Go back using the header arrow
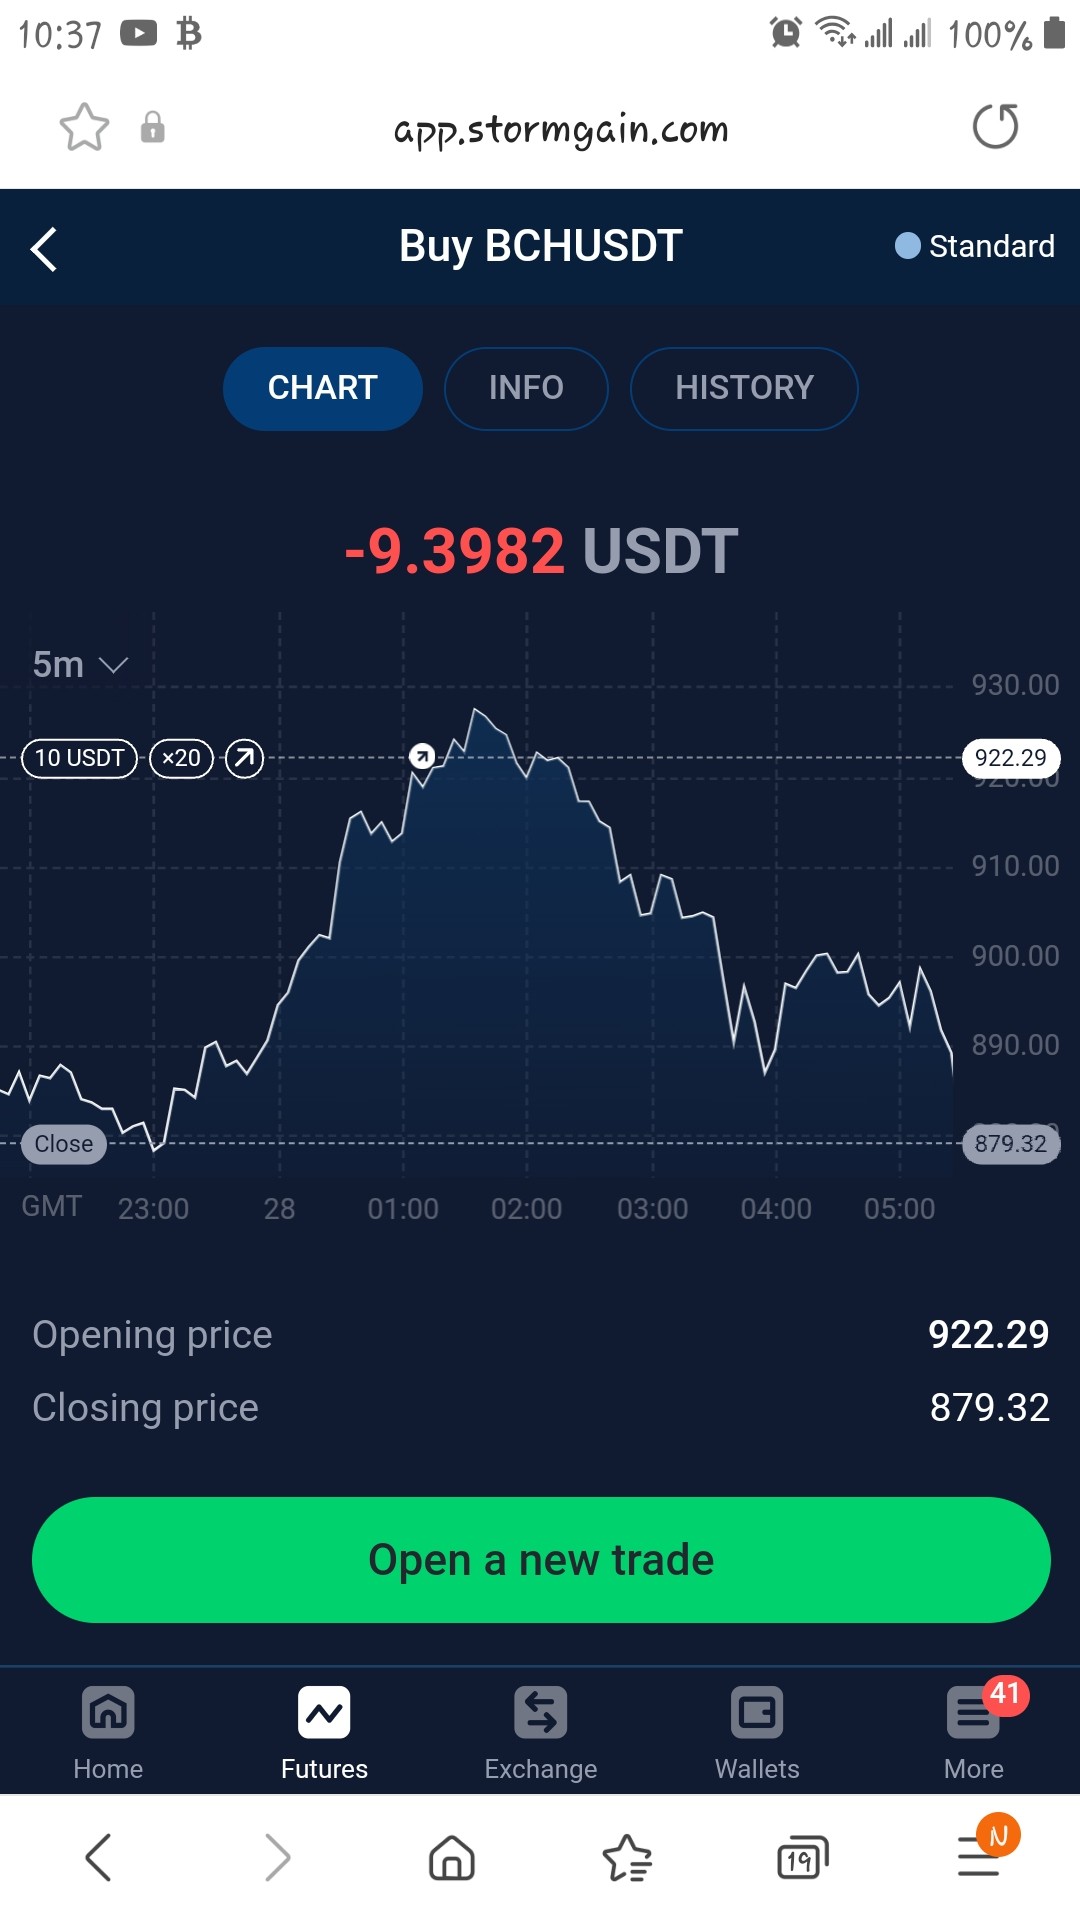This screenshot has height=1920, width=1080. 44,249
